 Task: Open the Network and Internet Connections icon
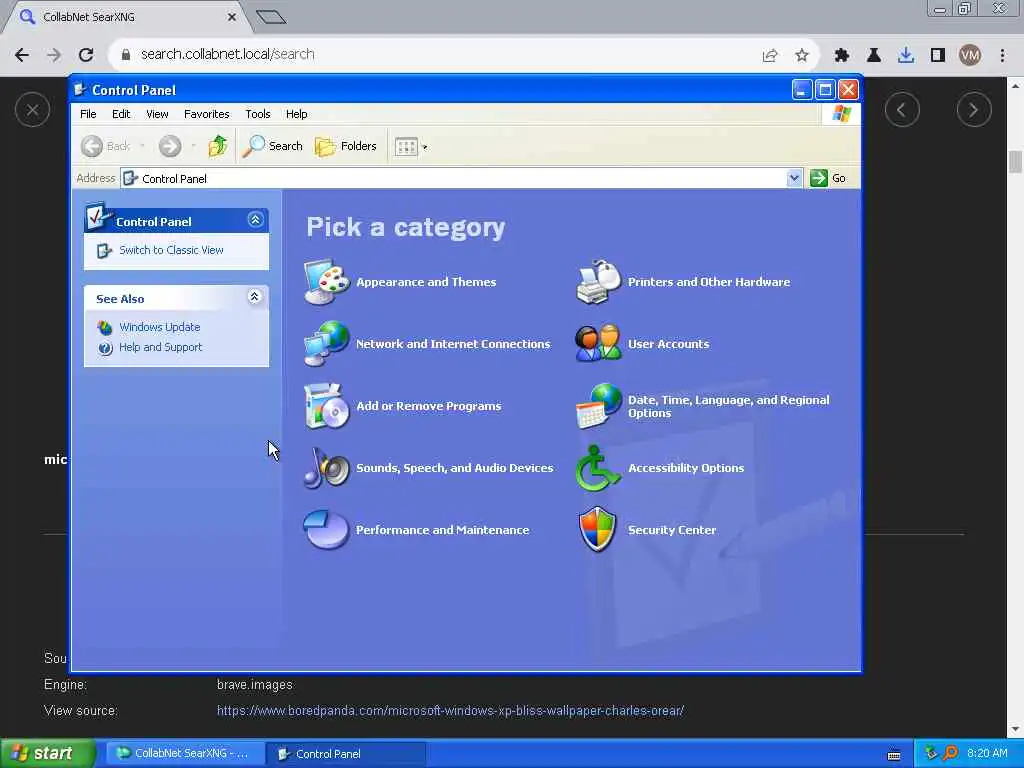click(x=327, y=344)
